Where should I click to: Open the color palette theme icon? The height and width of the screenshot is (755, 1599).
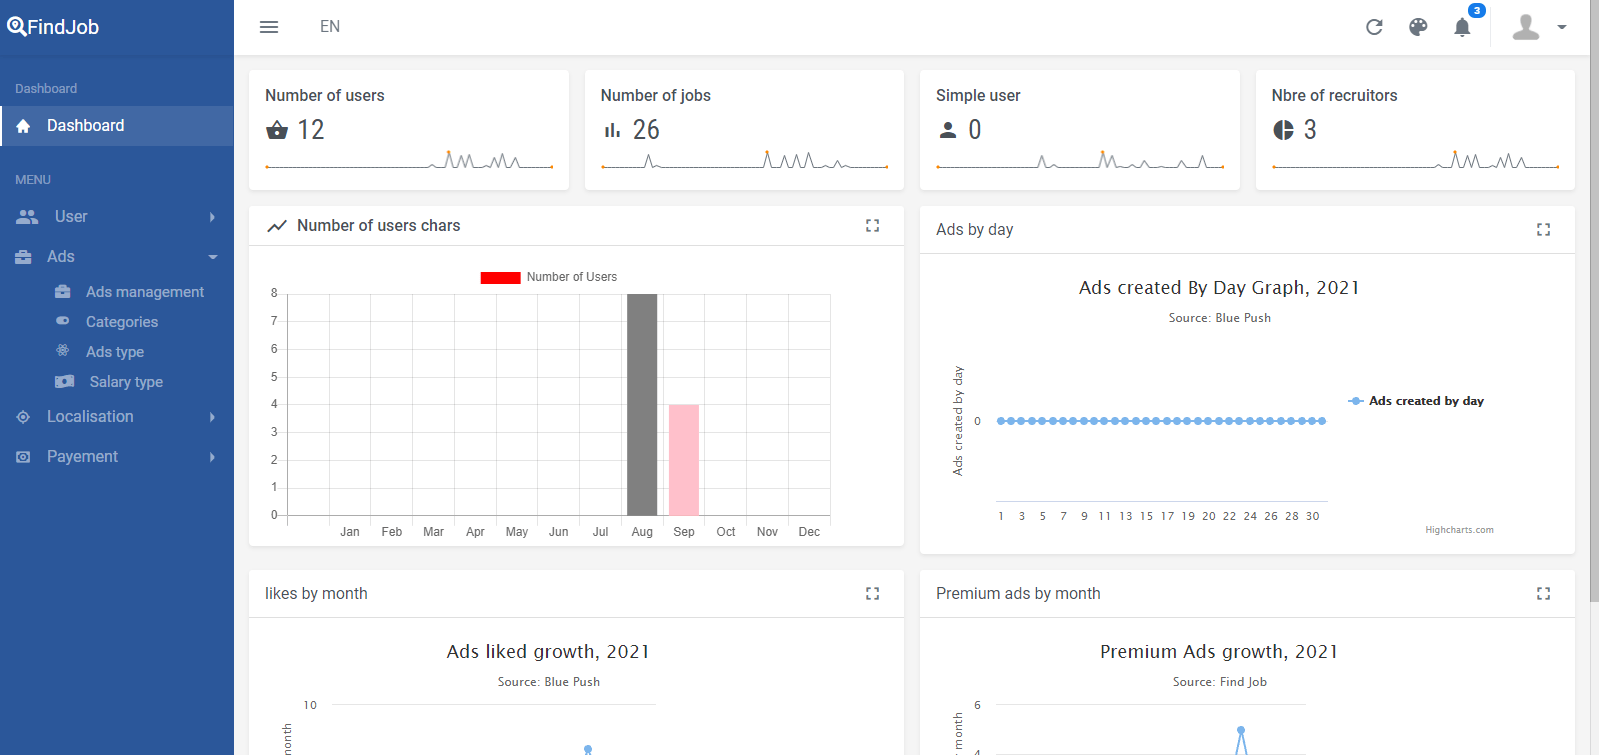(x=1418, y=27)
